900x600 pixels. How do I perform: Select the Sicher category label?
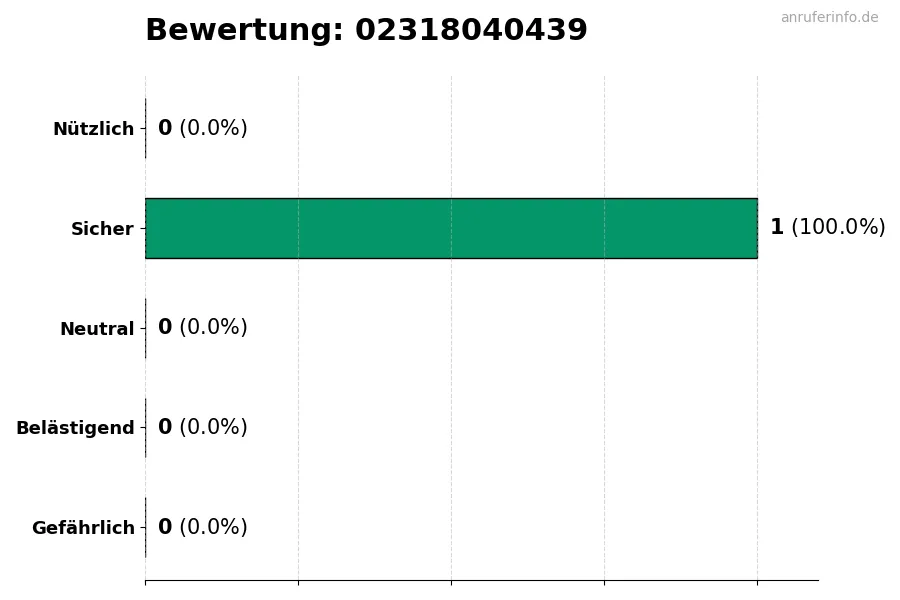pos(102,229)
